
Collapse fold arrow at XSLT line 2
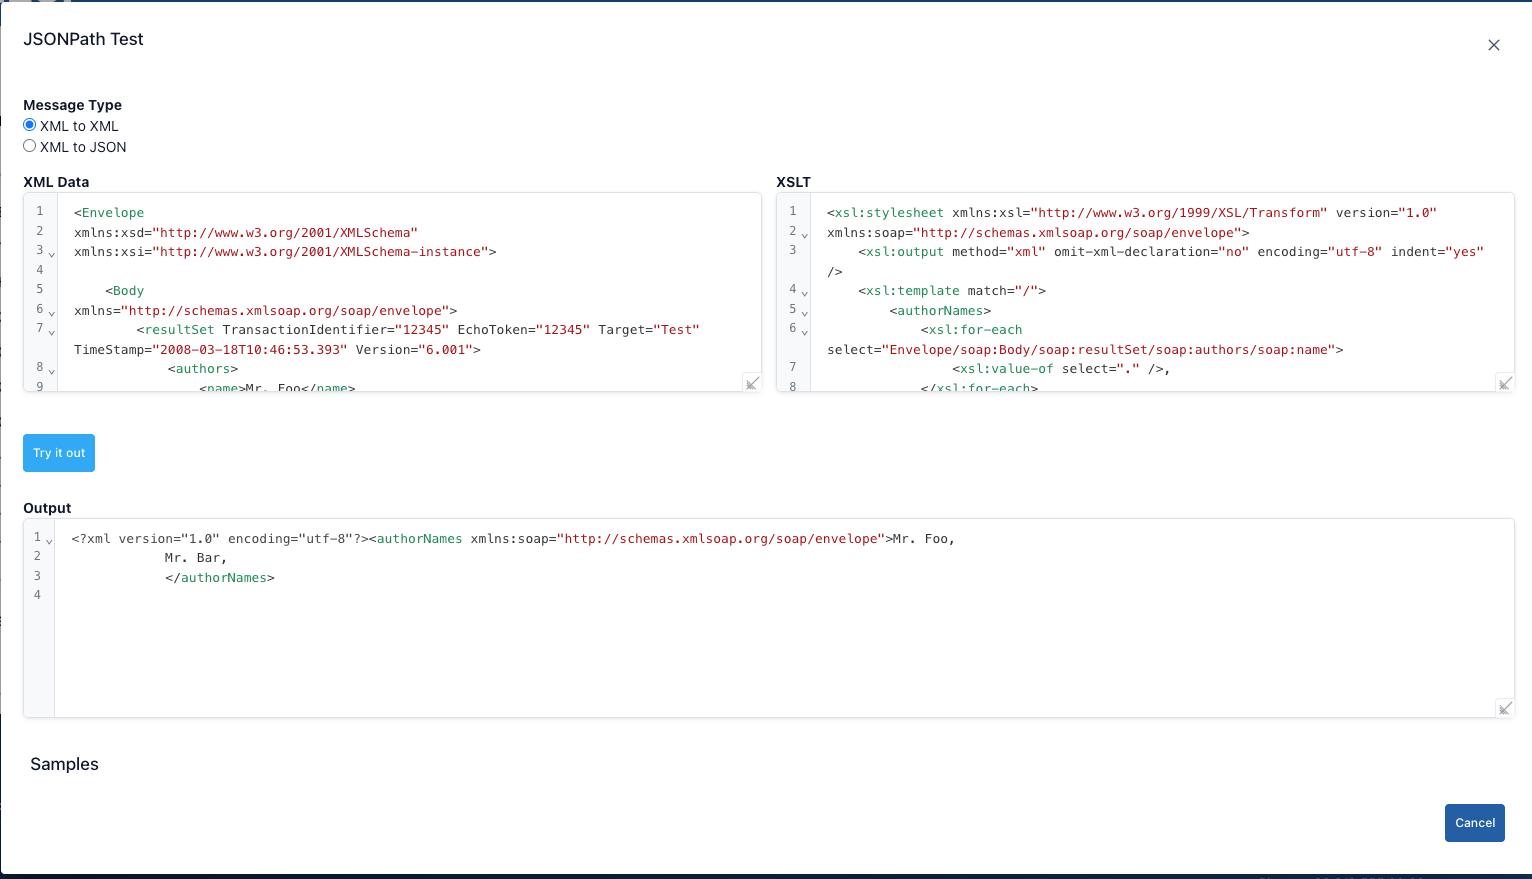(804, 235)
